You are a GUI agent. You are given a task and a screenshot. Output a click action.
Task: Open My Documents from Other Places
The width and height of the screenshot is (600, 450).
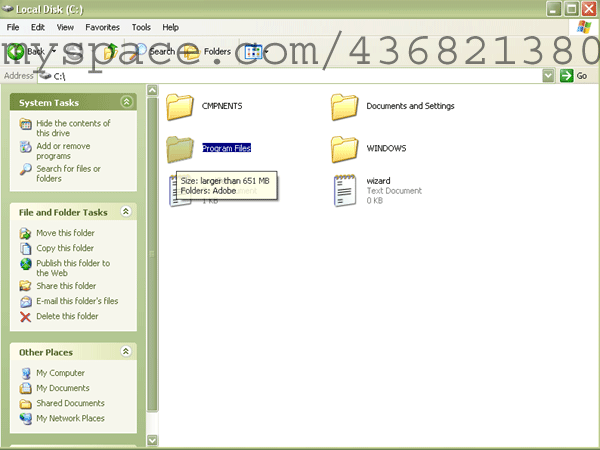coord(63,388)
